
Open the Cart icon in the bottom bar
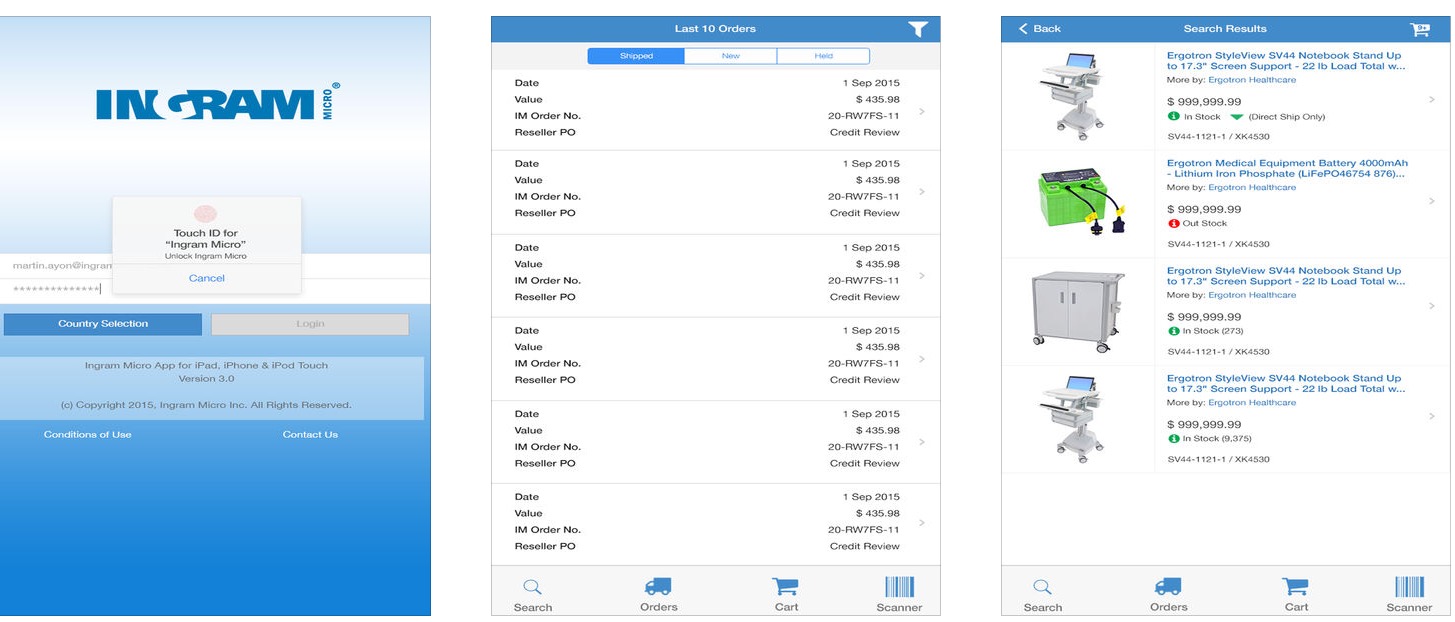pos(784,588)
